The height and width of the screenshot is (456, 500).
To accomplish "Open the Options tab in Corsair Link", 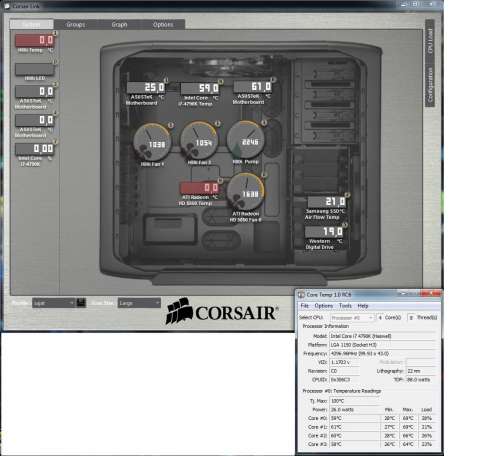I will click(163, 24).
